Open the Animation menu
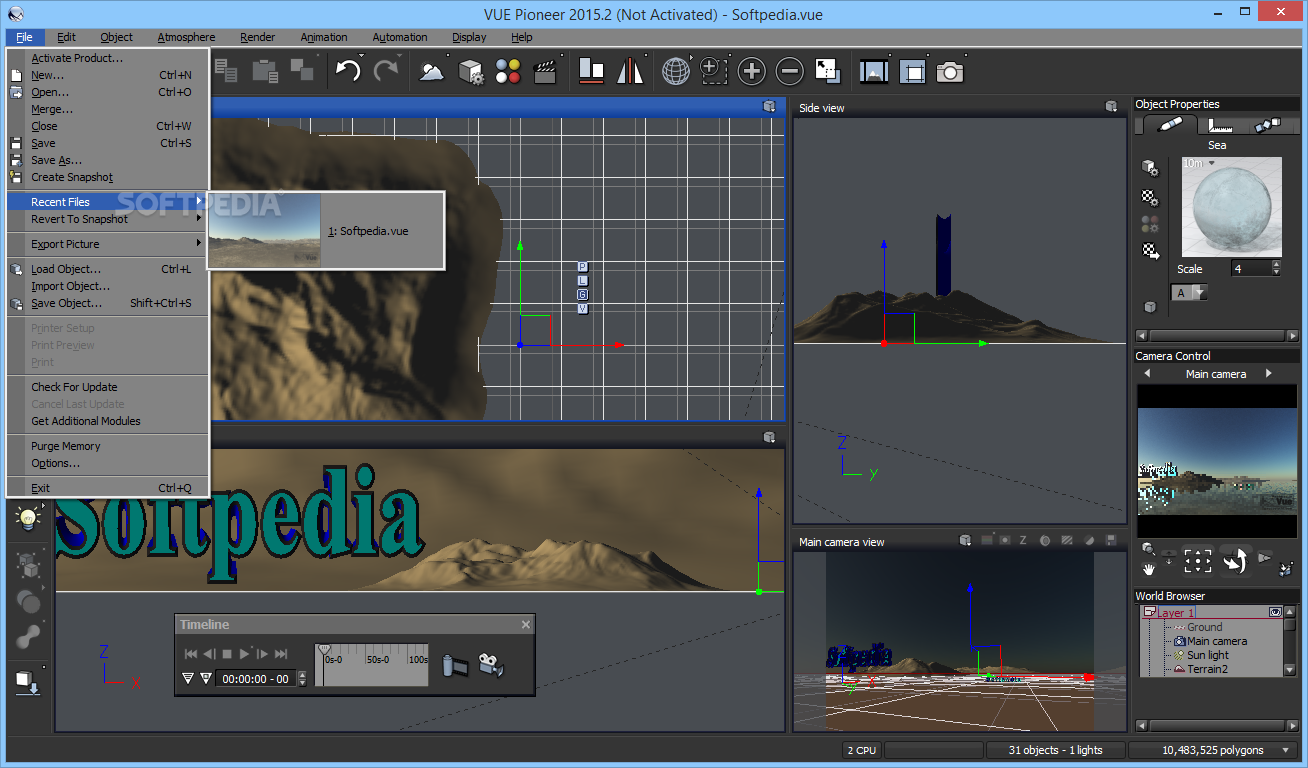The width and height of the screenshot is (1308, 768). coord(324,37)
